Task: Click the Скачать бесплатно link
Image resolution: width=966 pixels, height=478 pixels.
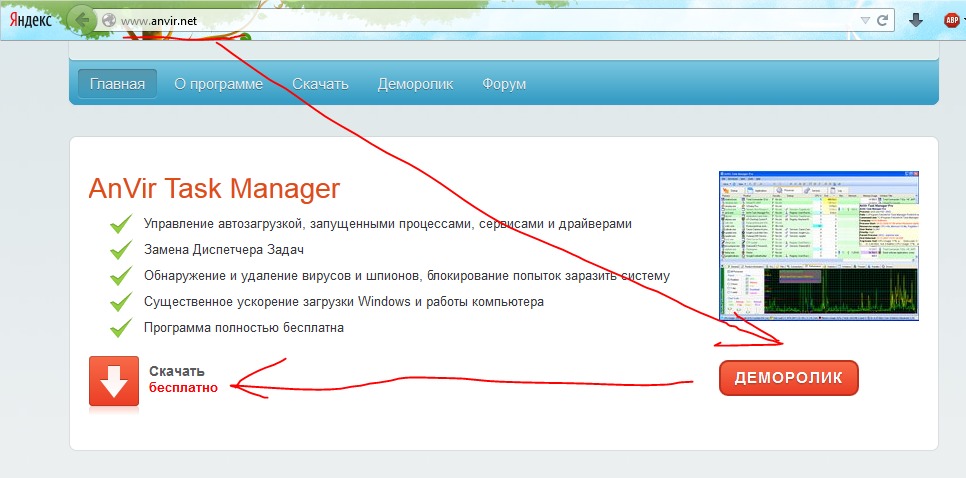Action: click(x=183, y=379)
